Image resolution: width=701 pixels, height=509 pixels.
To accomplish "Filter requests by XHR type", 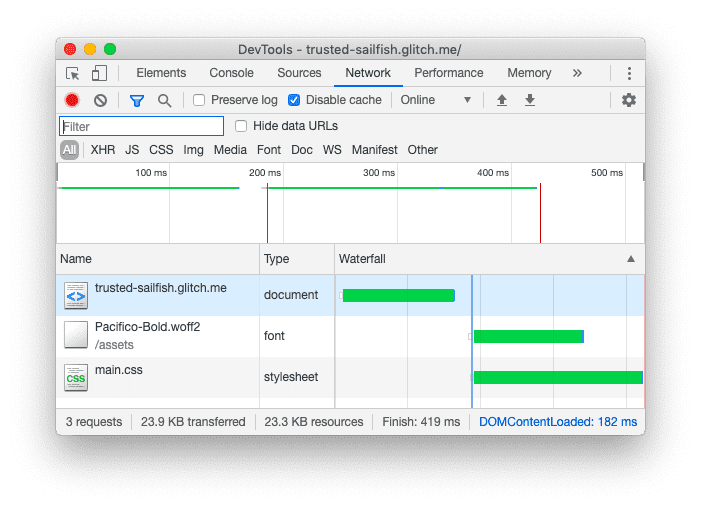I will tap(102, 150).
